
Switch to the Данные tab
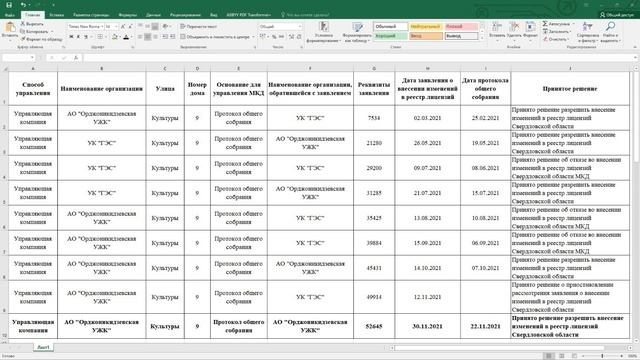tap(153, 15)
